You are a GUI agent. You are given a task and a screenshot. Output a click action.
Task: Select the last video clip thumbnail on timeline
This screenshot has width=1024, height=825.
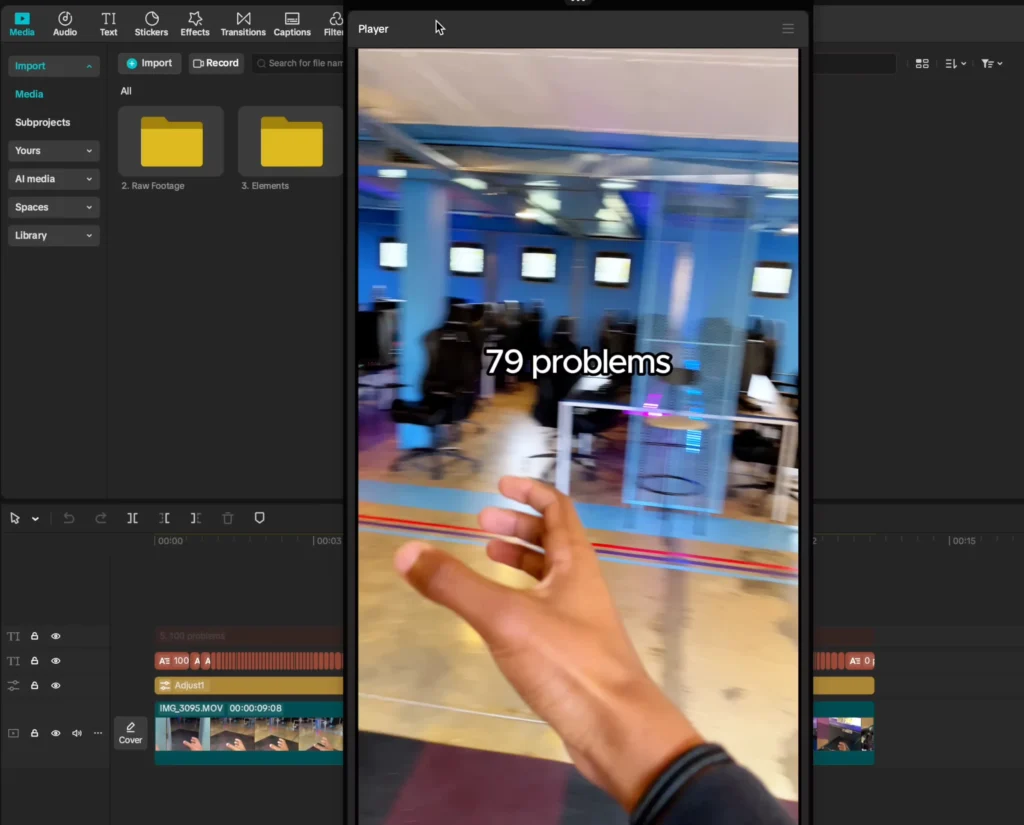tap(843, 734)
